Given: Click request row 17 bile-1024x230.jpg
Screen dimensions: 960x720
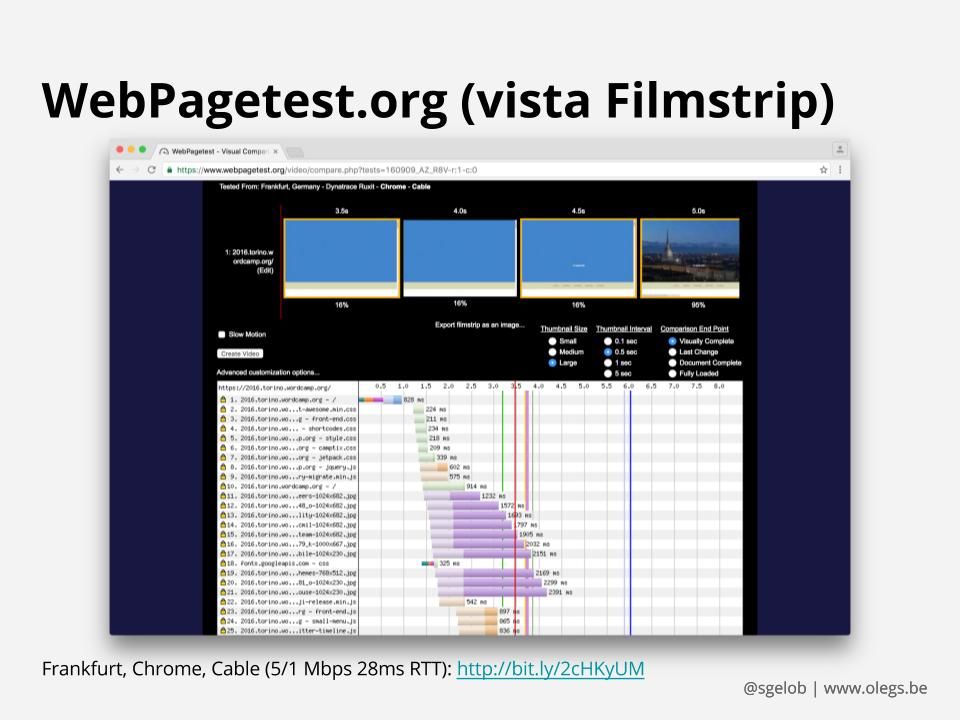Looking at the screenshot, I should [480, 553].
